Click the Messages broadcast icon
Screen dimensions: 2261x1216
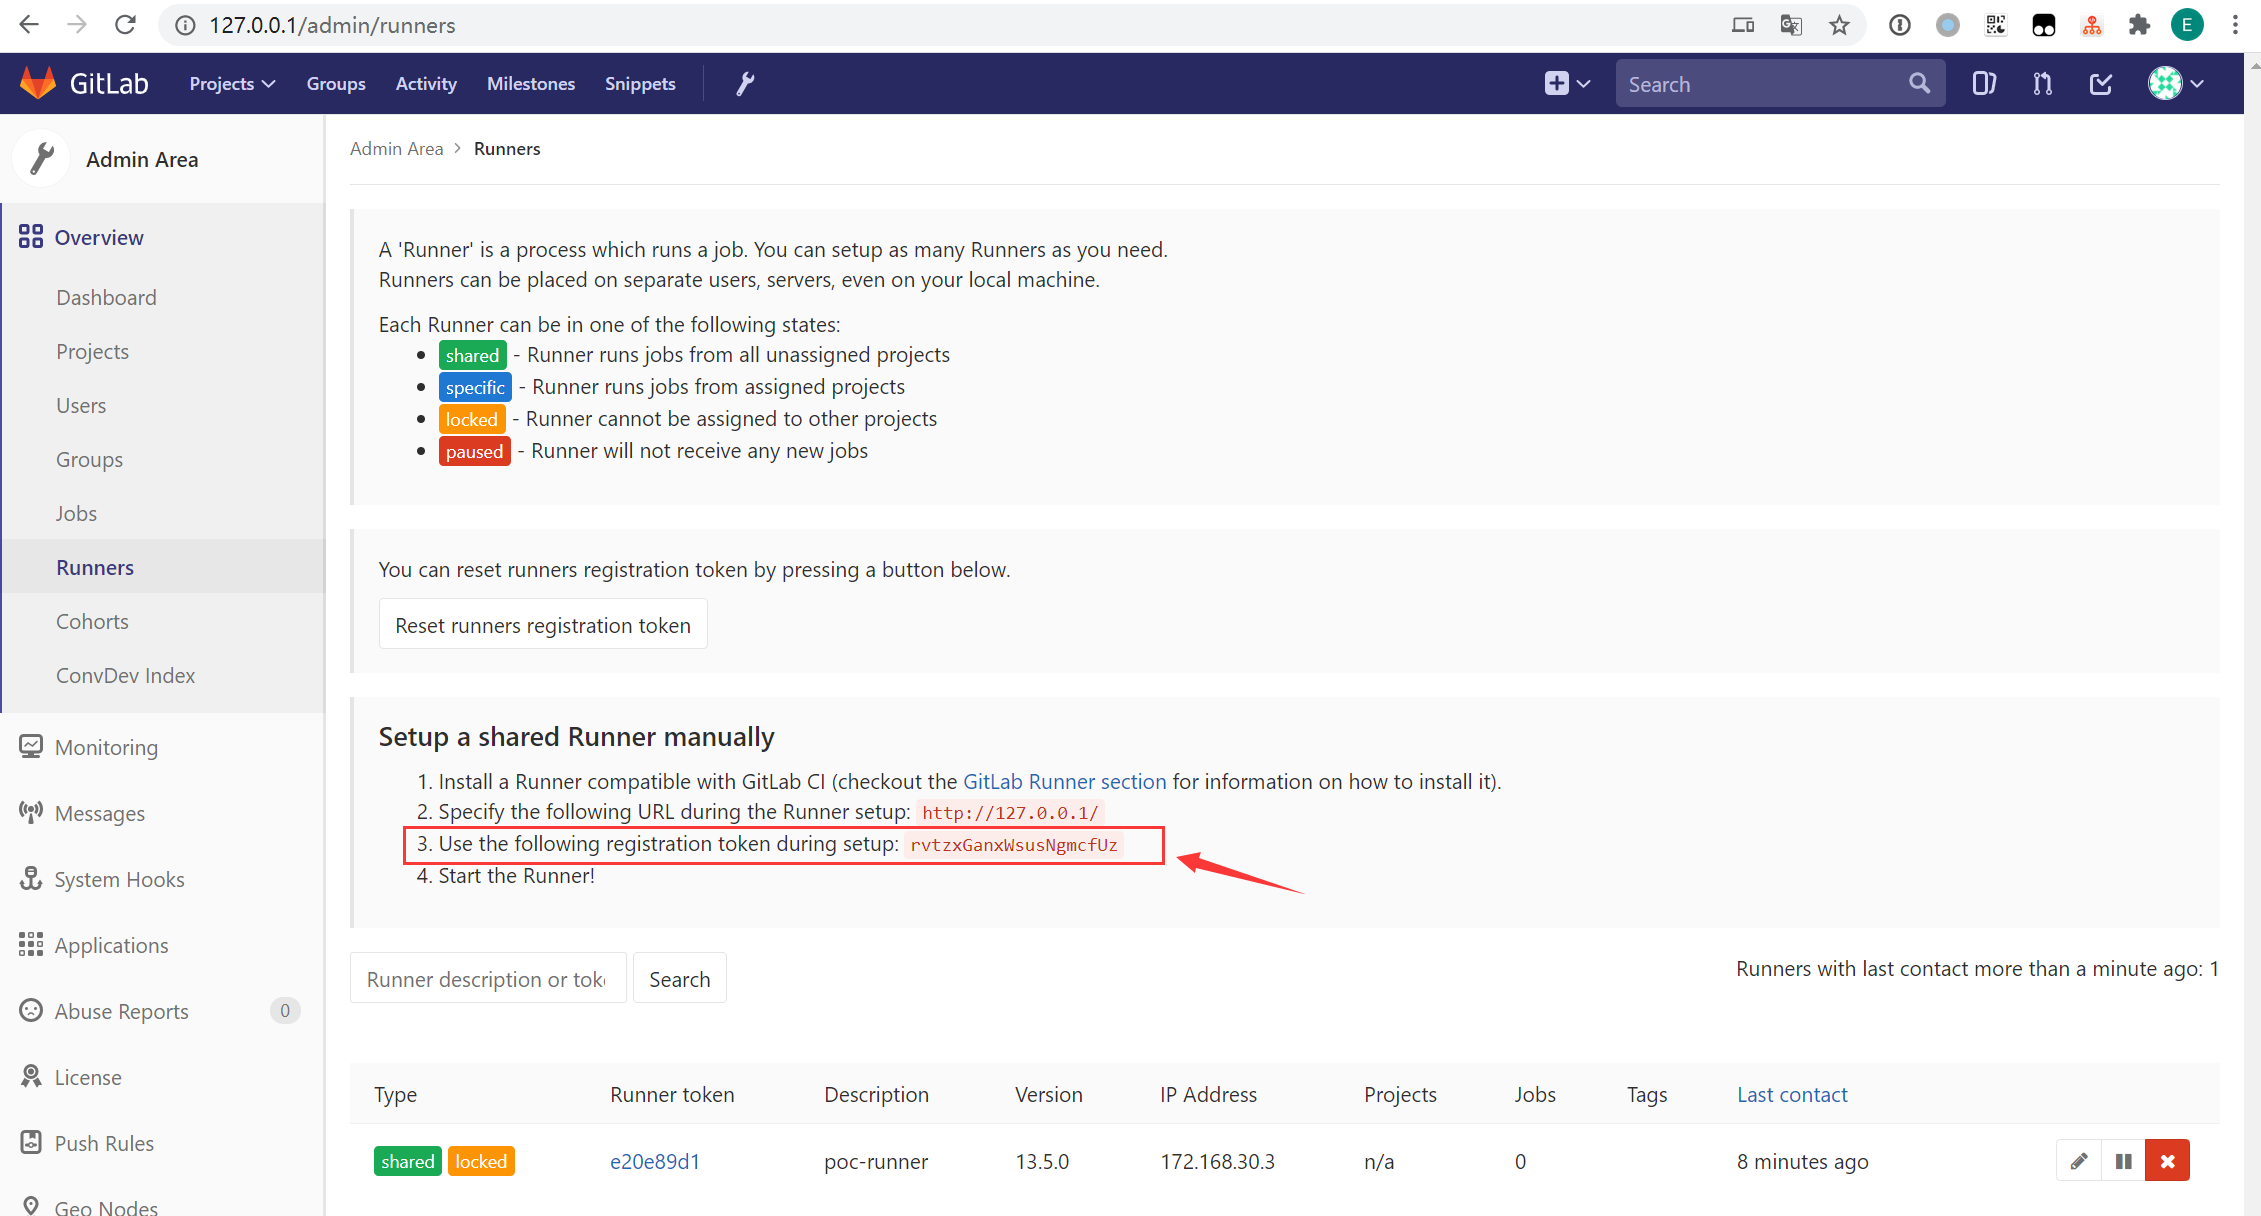[x=31, y=813]
